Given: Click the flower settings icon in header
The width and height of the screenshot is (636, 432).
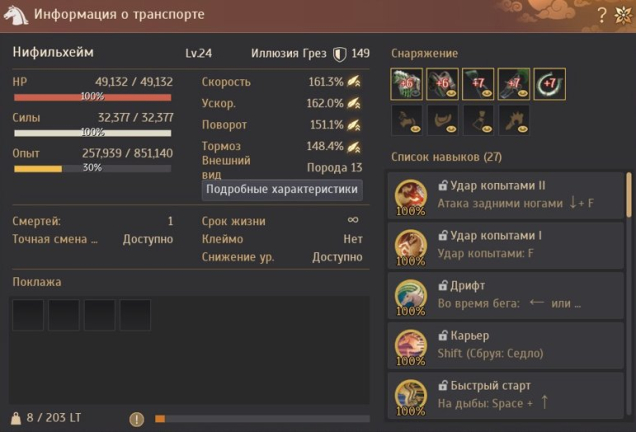Looking at the screenshot, I should pos(623,15).
